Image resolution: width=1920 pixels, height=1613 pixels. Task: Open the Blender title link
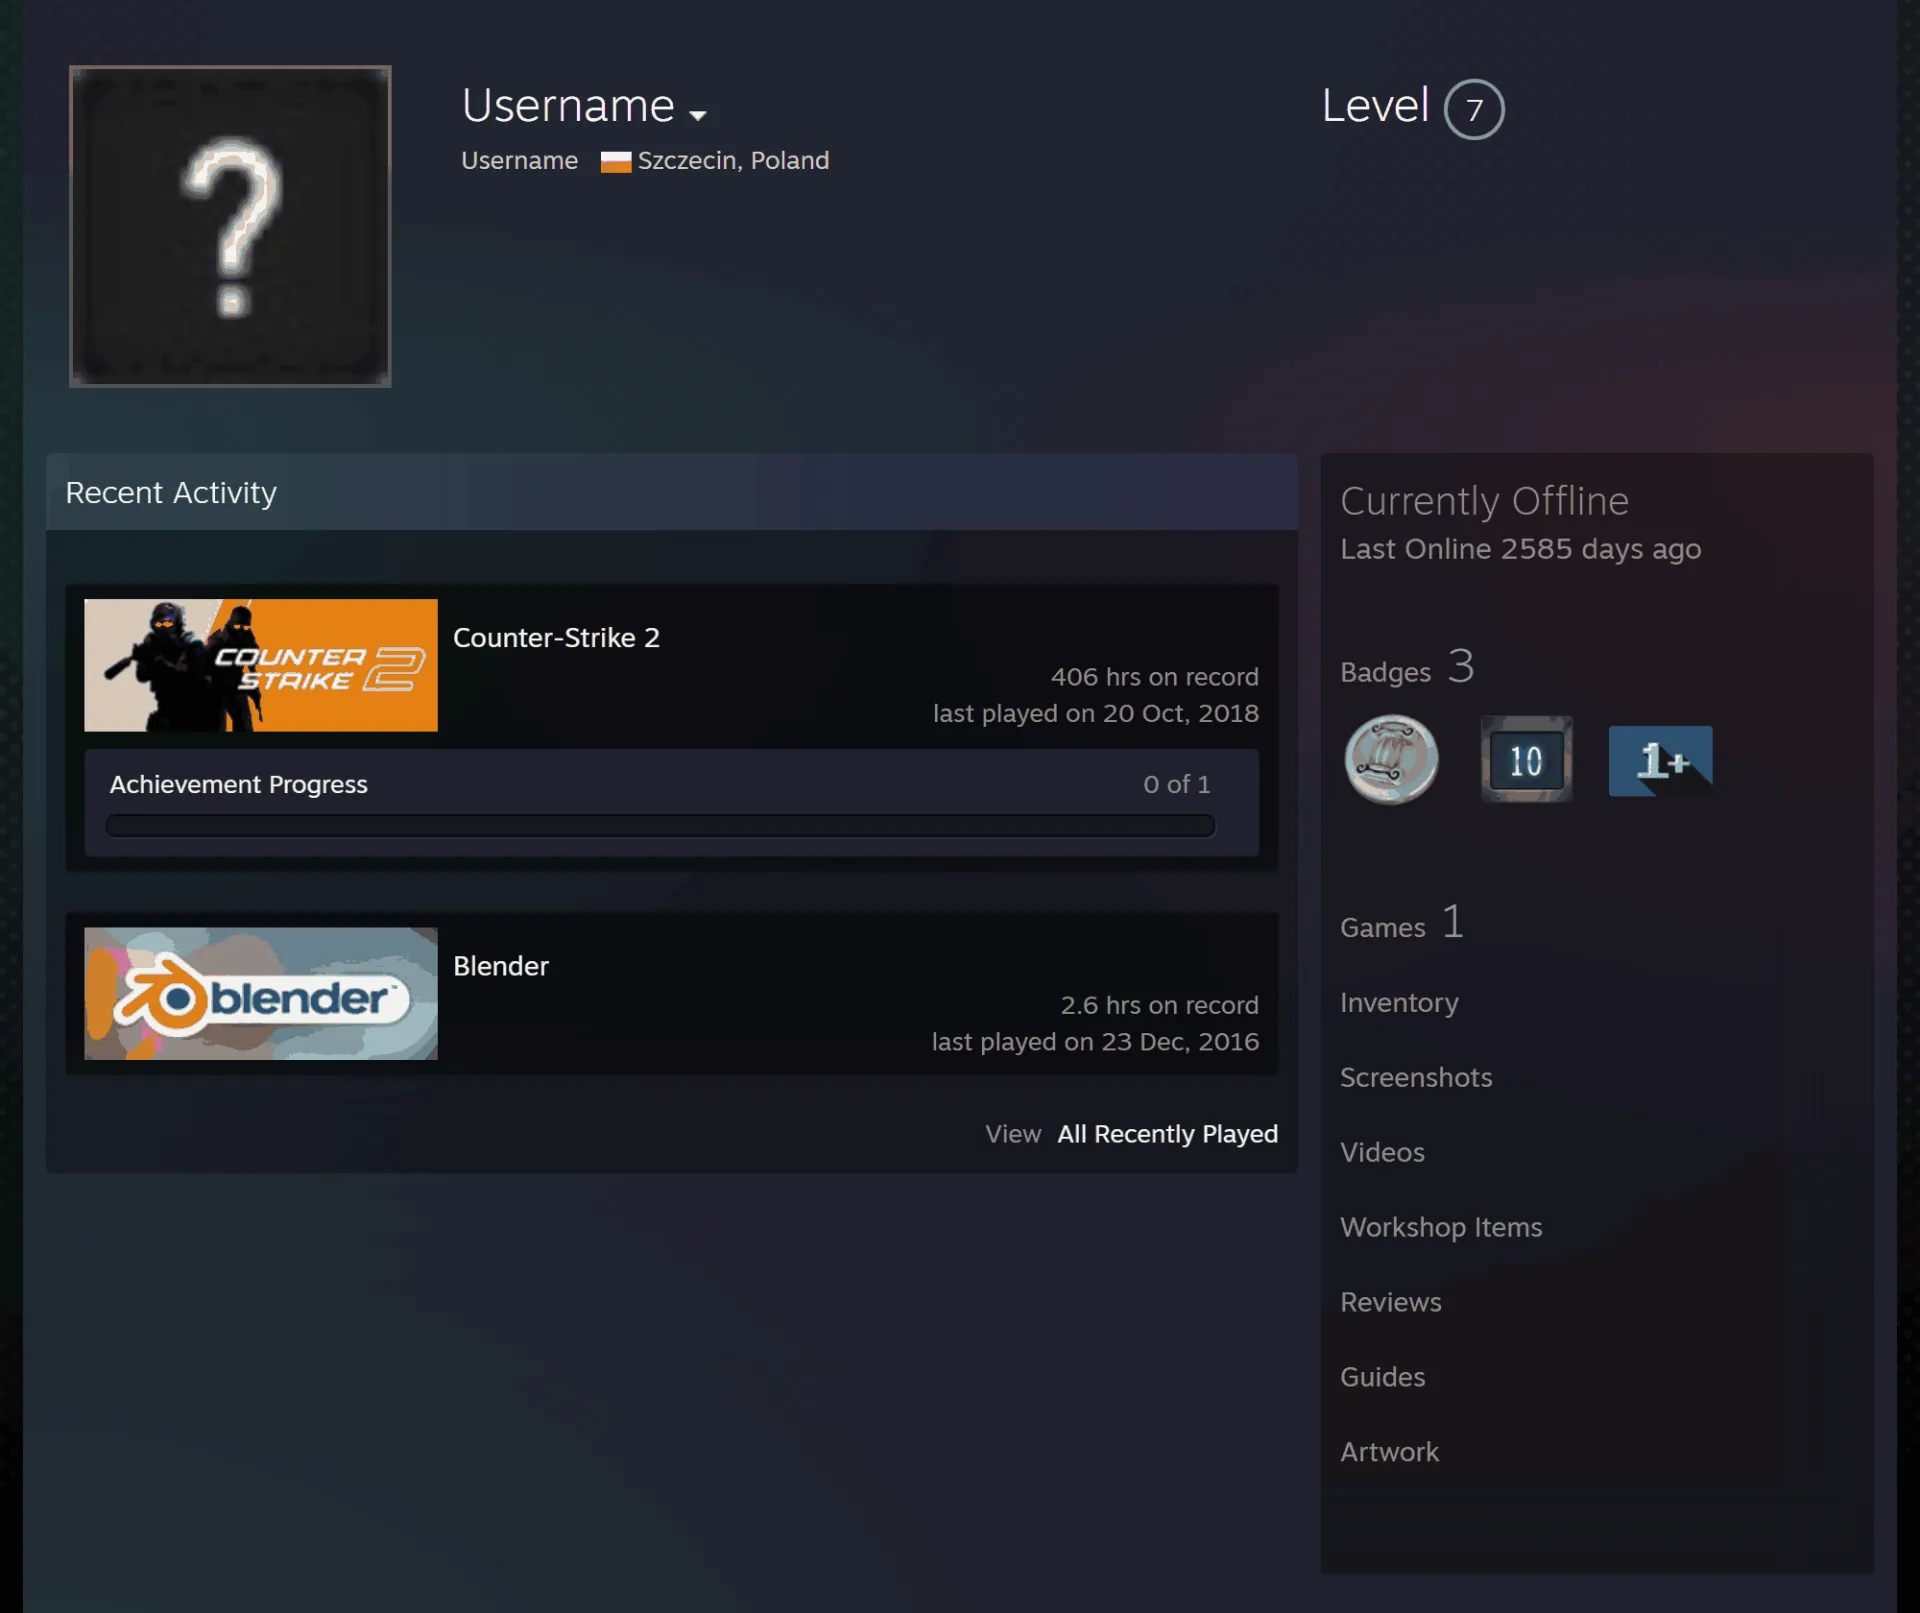coord(501,966)
